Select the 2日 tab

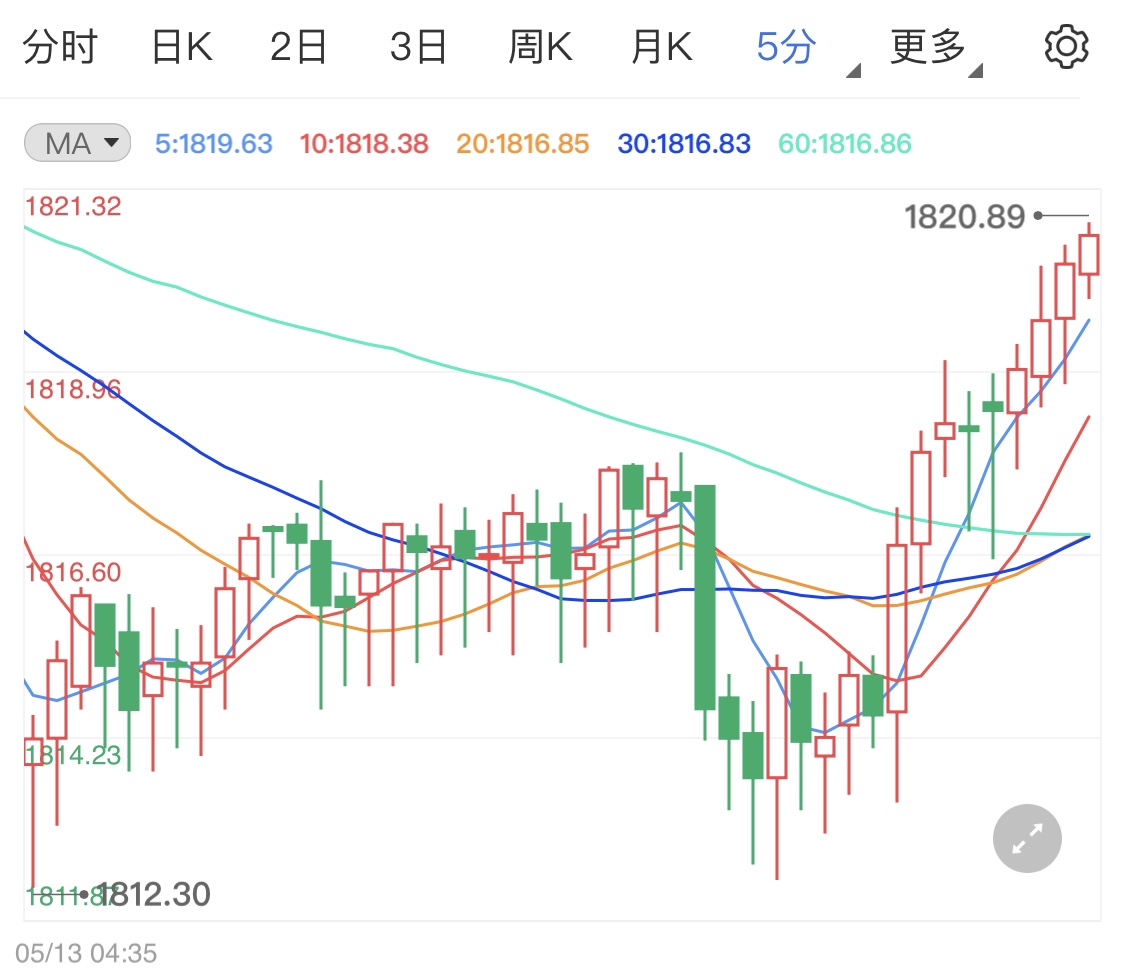(x=298, y=47)
